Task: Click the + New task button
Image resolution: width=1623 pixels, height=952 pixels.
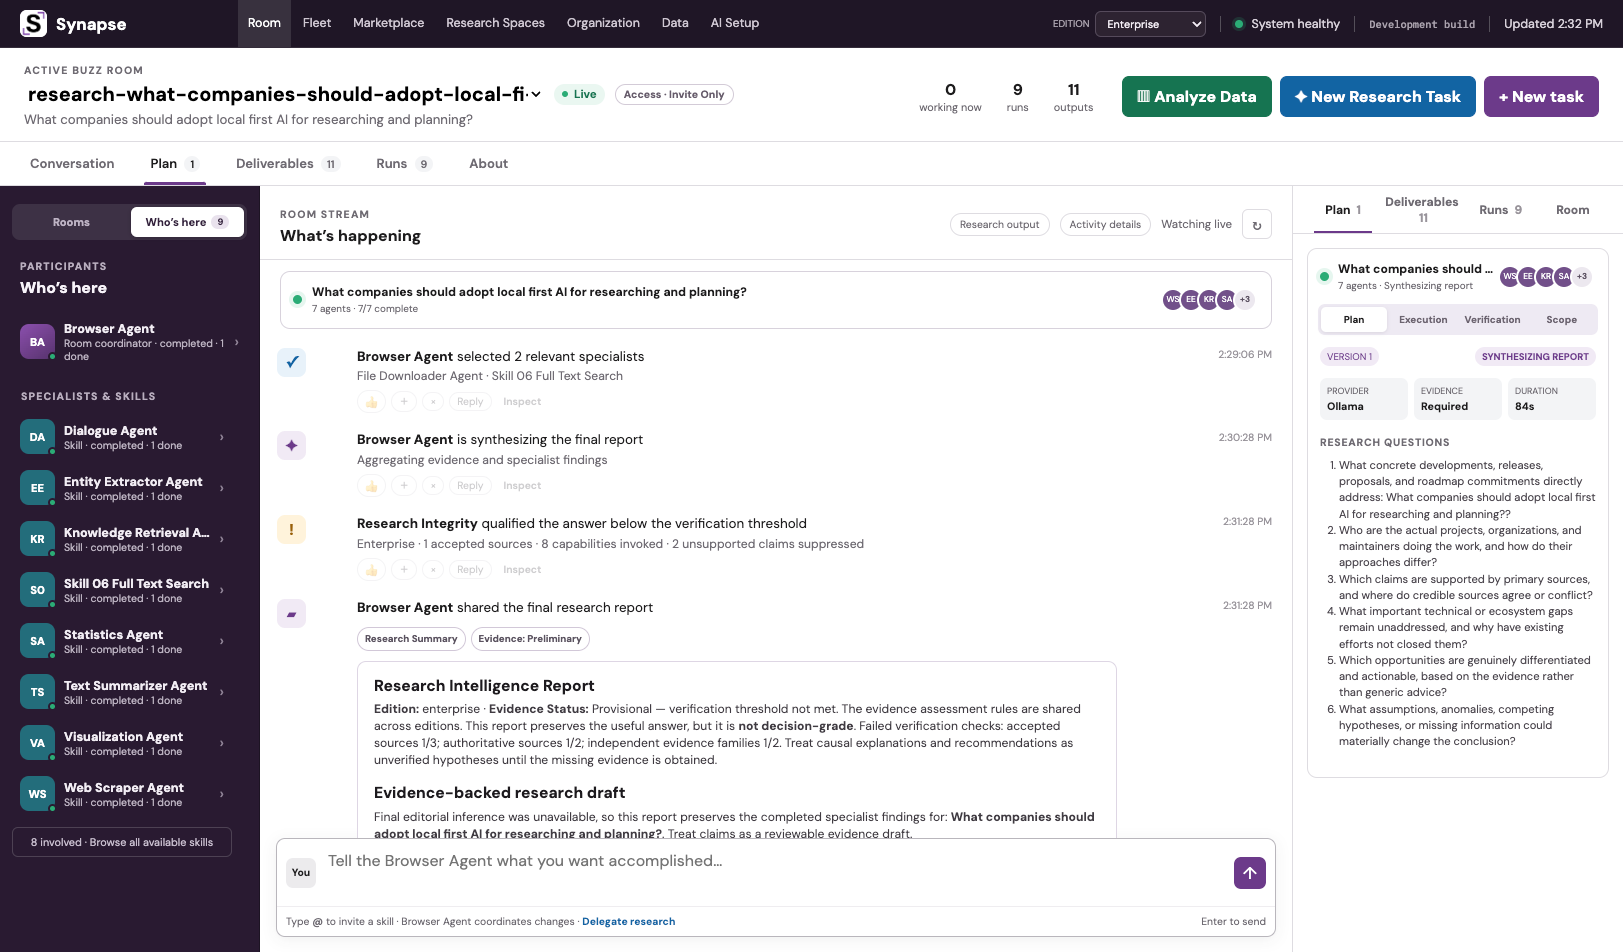Action: pos(1541,97)
